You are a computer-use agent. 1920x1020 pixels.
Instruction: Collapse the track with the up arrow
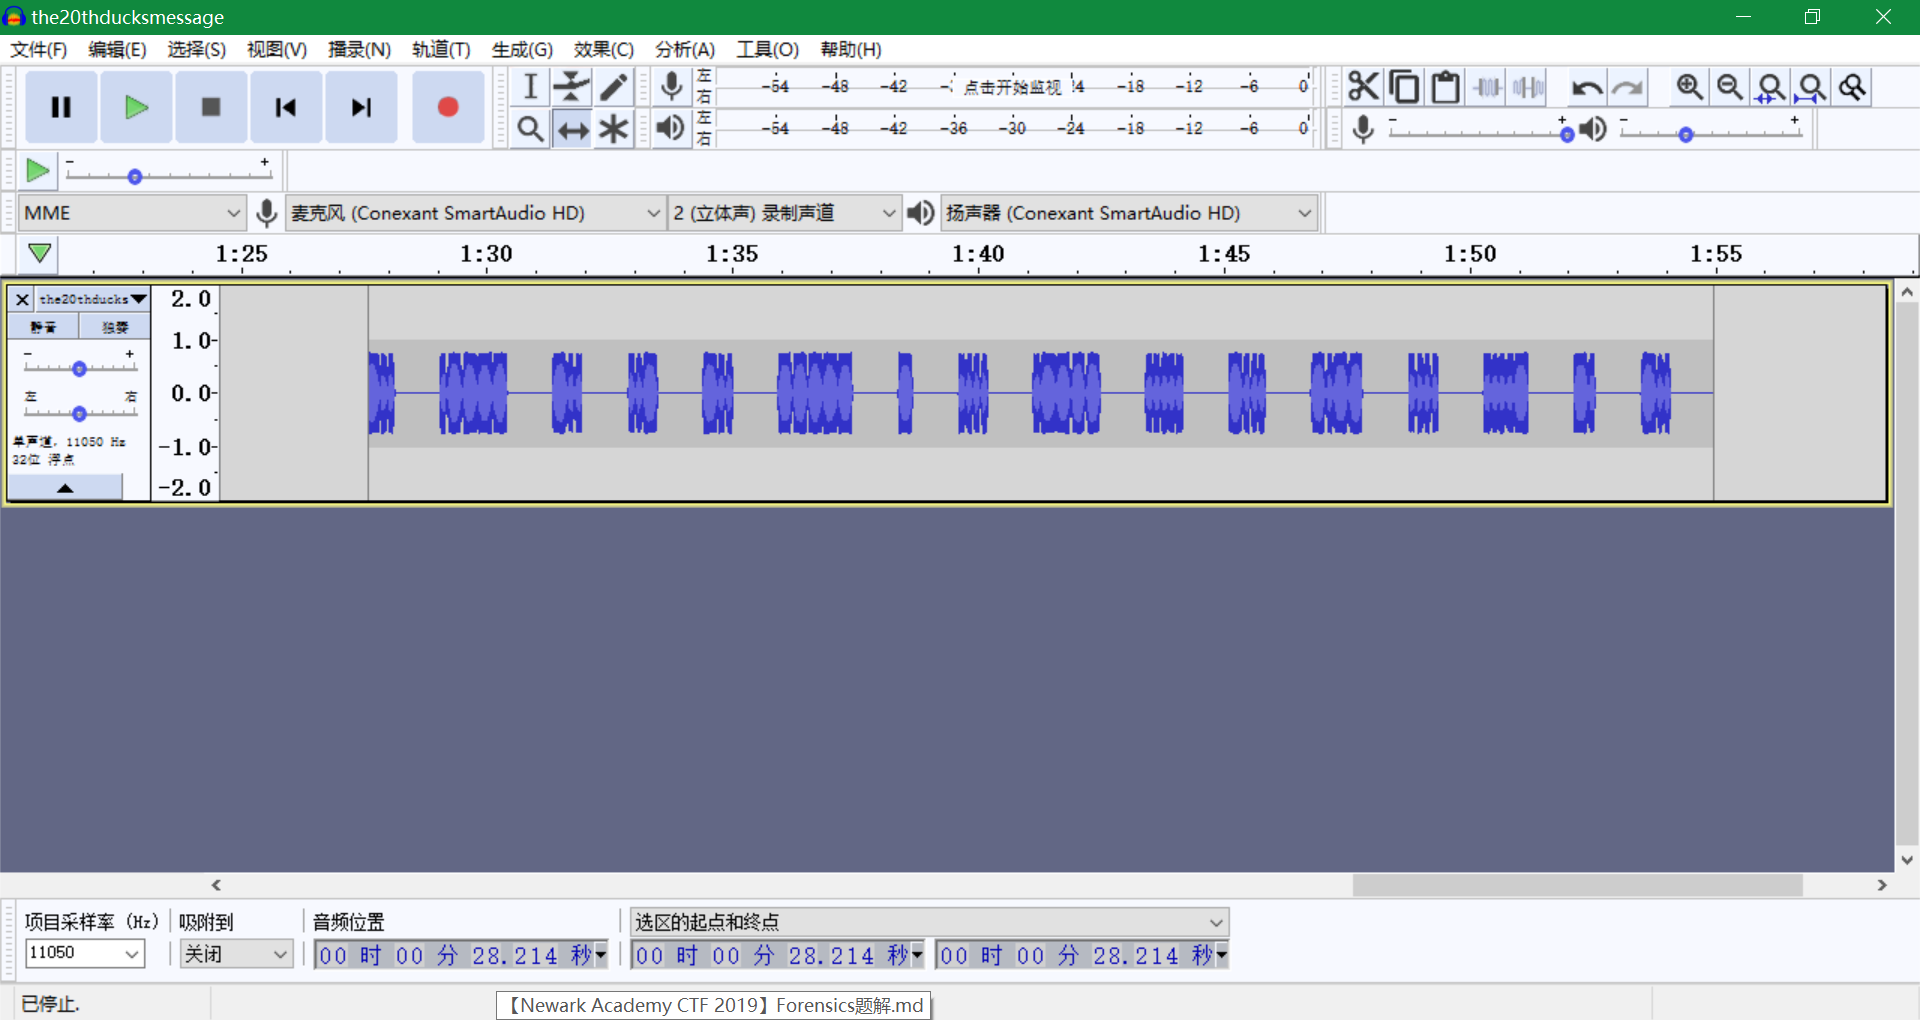(65, 487)
